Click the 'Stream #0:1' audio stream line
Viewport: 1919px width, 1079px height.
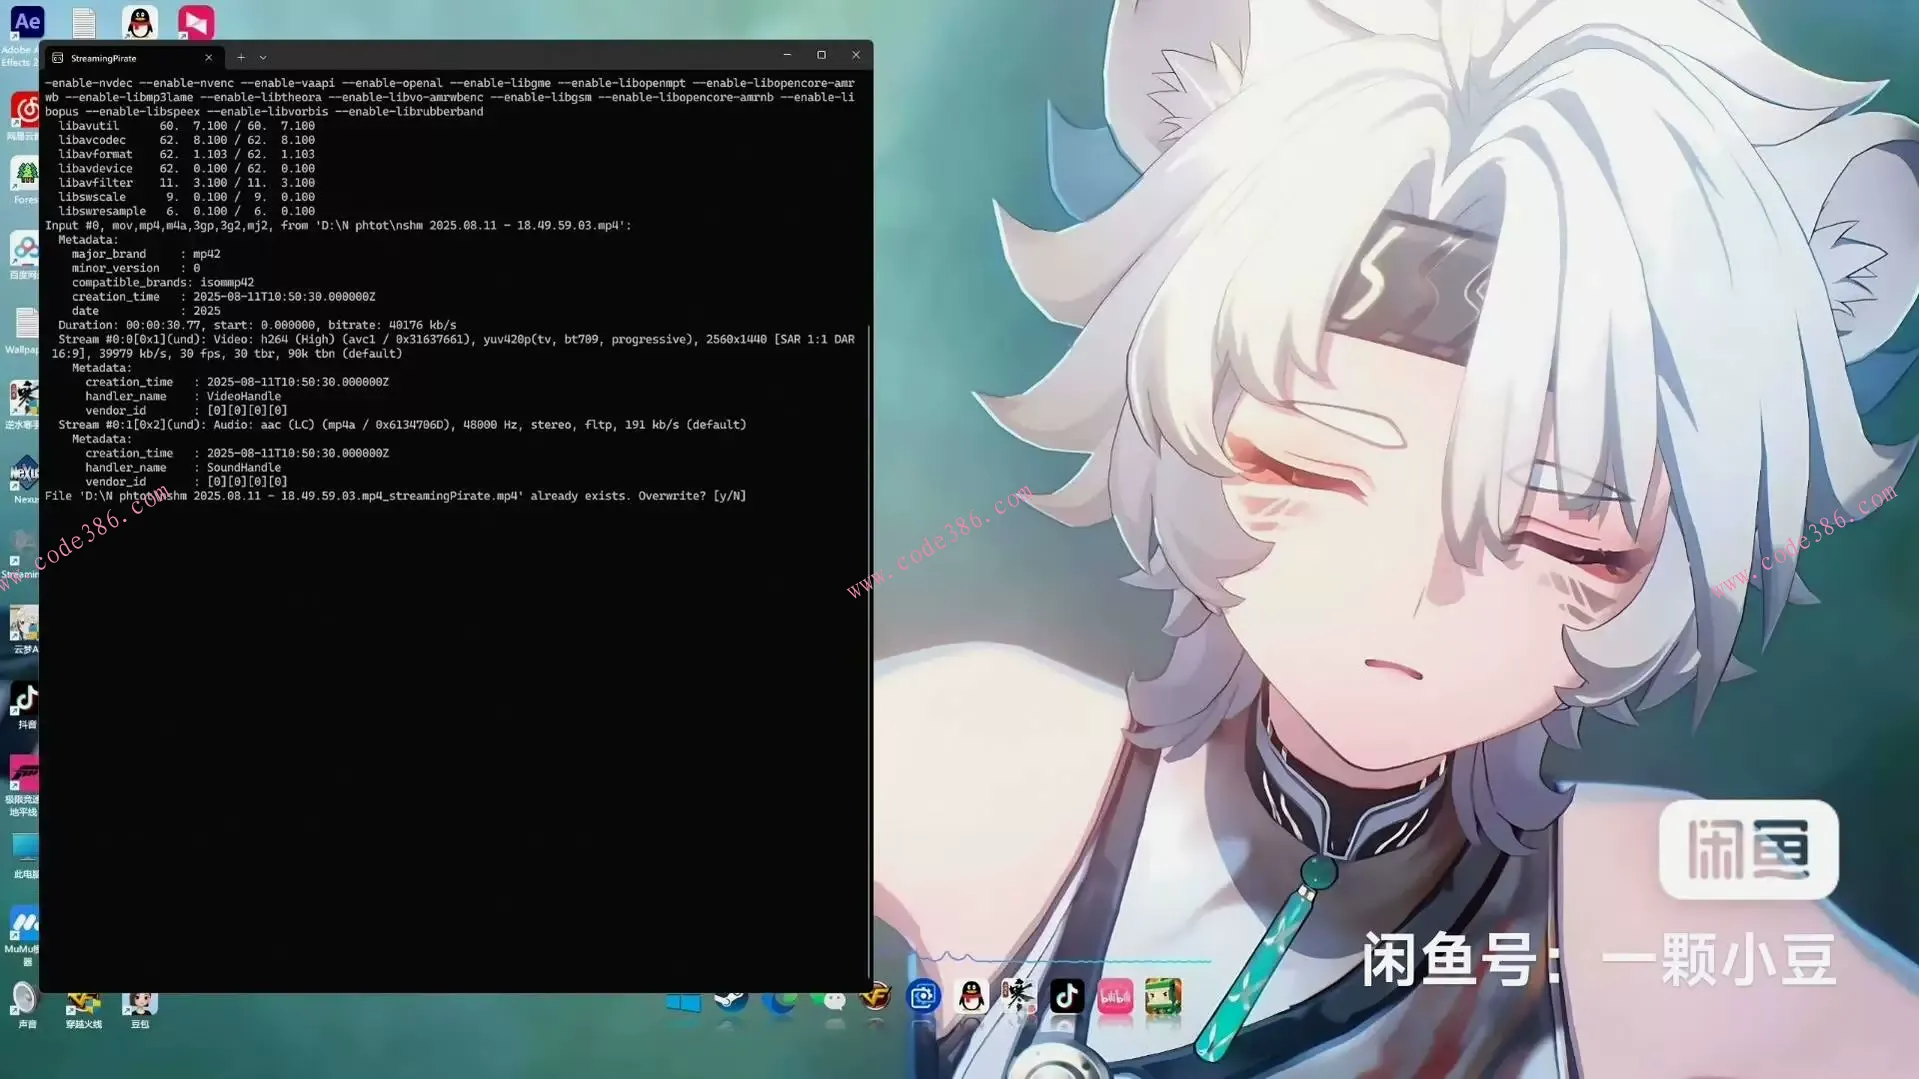click(x=402, y=425)
